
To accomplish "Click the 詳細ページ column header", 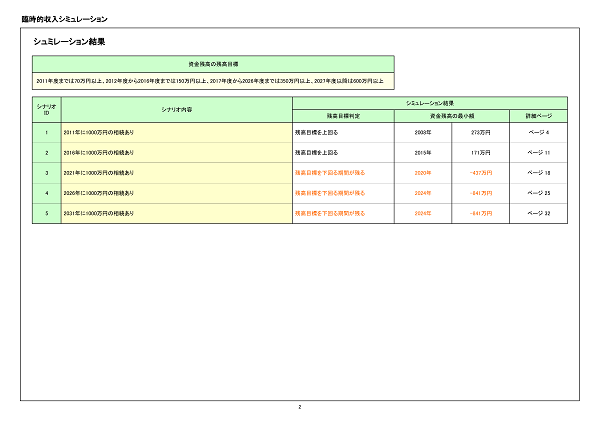I will [538, 115].
